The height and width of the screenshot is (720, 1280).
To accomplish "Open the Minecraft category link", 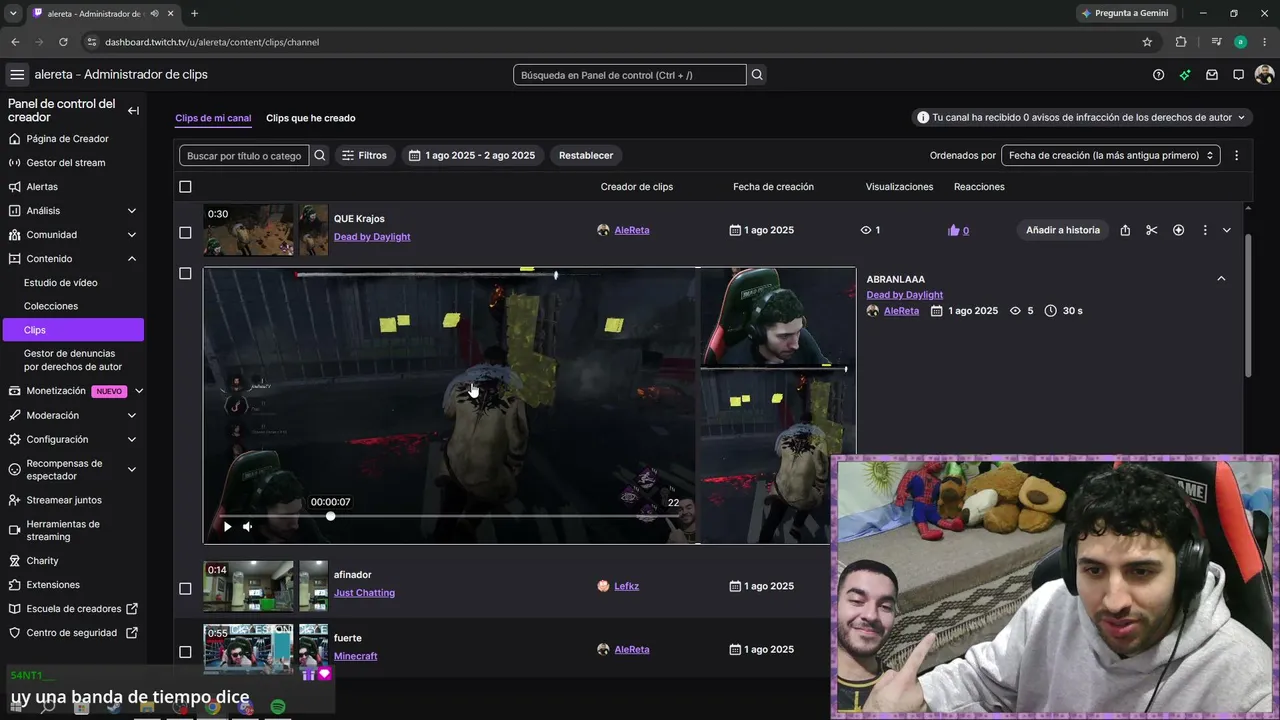I will pos(356,656).
